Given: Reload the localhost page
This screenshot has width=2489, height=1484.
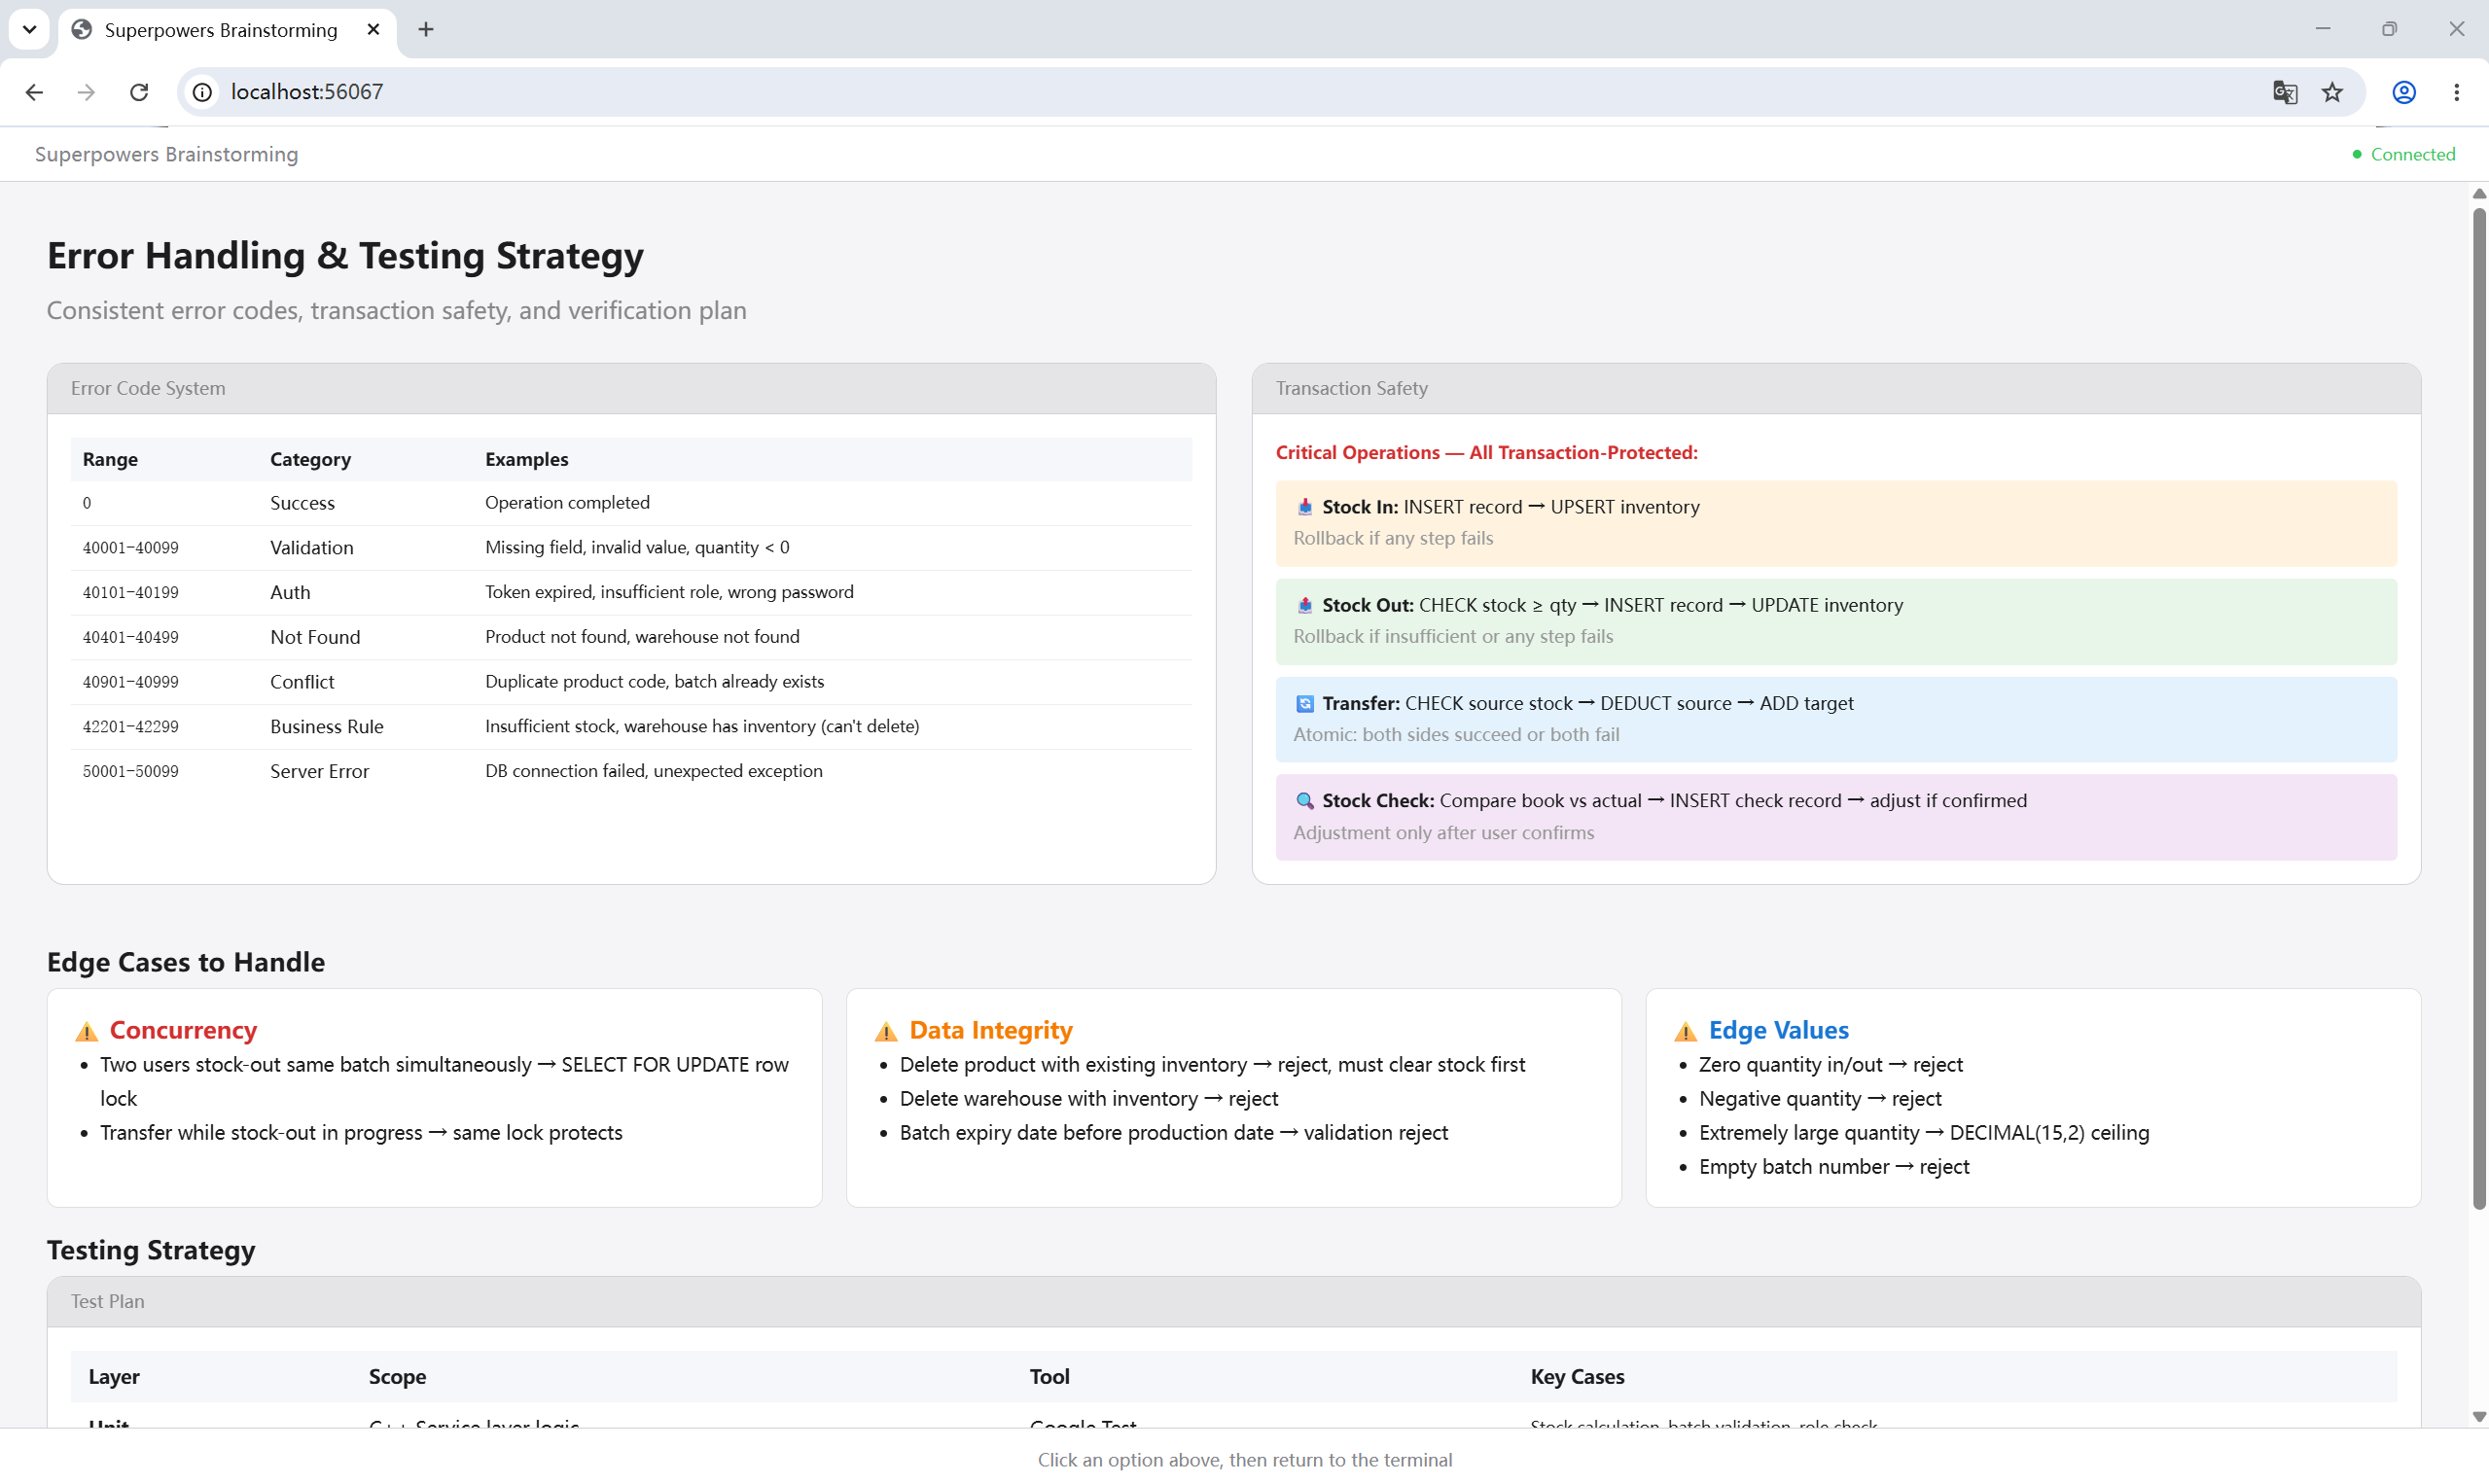Looking at the screenshot, I should tap(139, 92).
